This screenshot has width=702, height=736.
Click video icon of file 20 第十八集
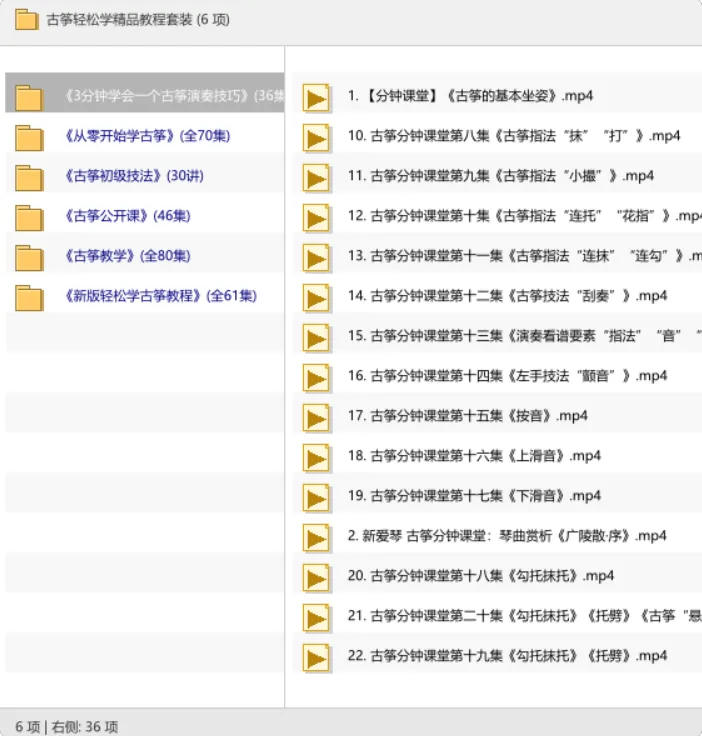(x=316, y=578)
